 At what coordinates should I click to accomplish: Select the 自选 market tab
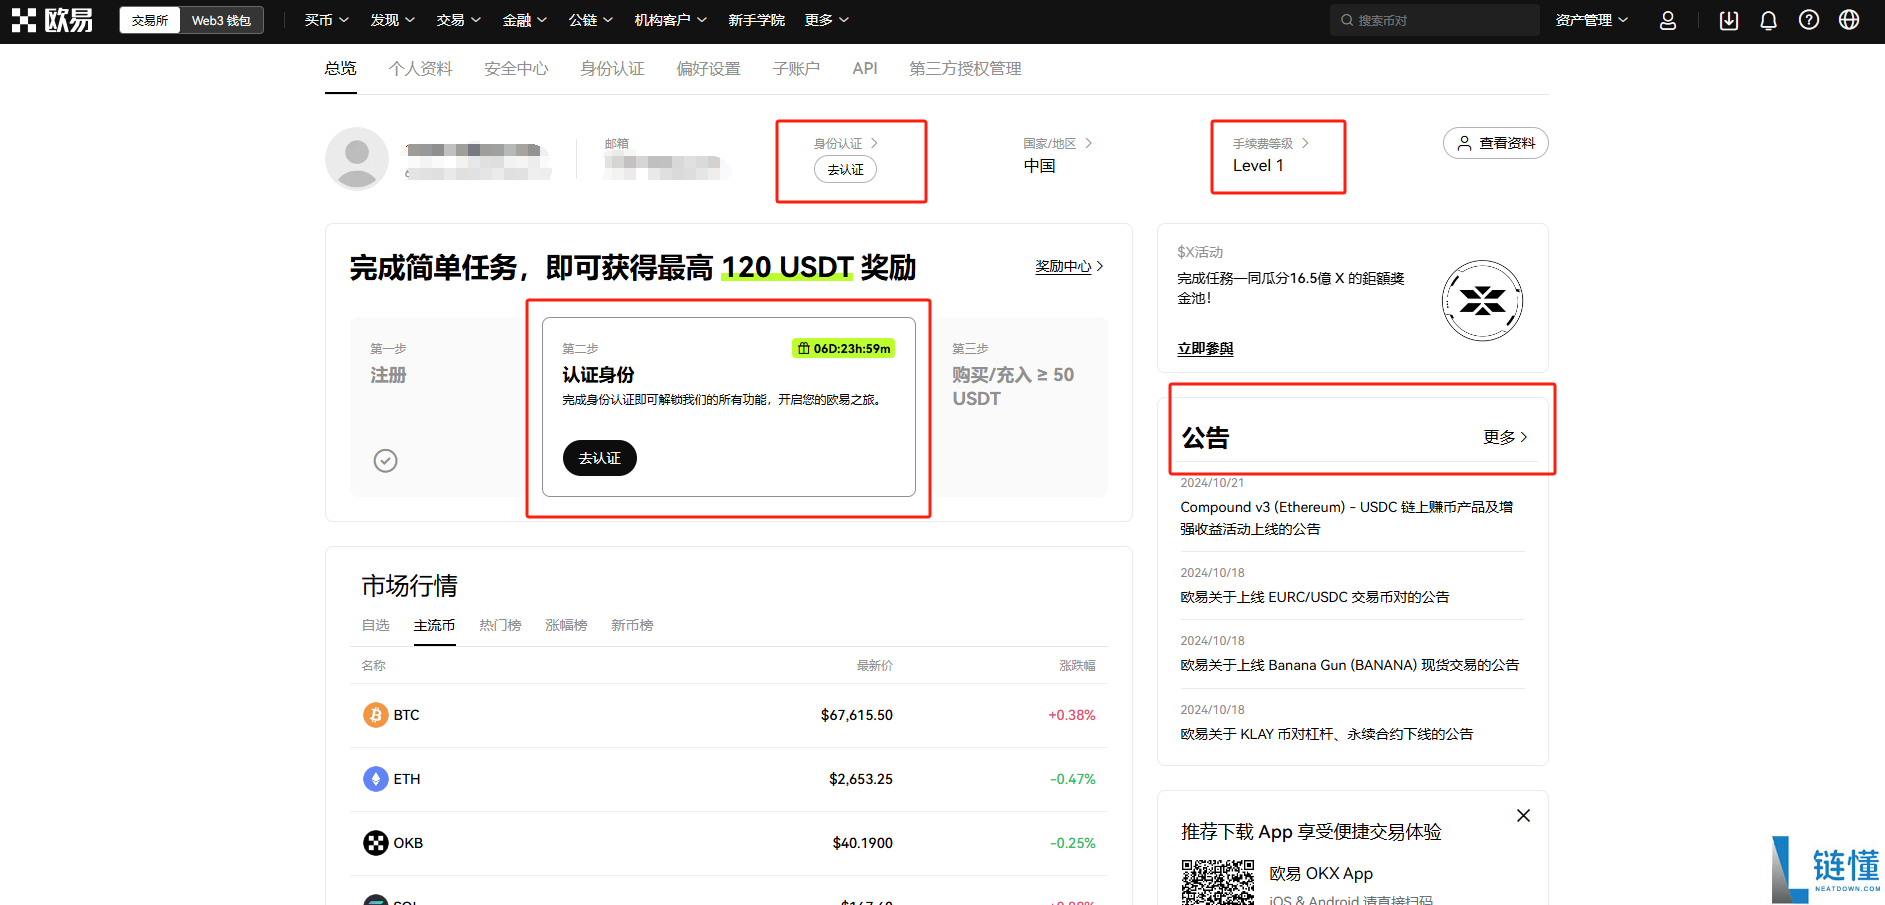tap(375, 625)
